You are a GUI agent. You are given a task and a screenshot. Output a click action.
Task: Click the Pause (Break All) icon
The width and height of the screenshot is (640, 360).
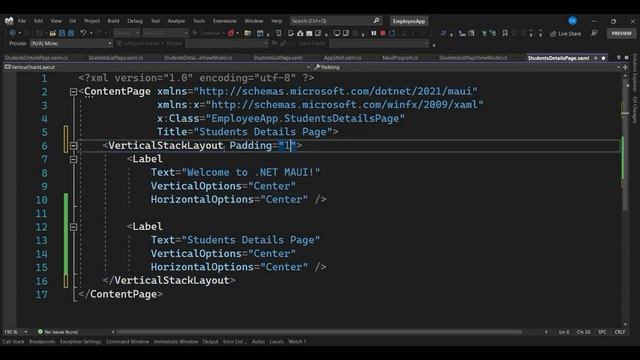(x=373, y=33)
